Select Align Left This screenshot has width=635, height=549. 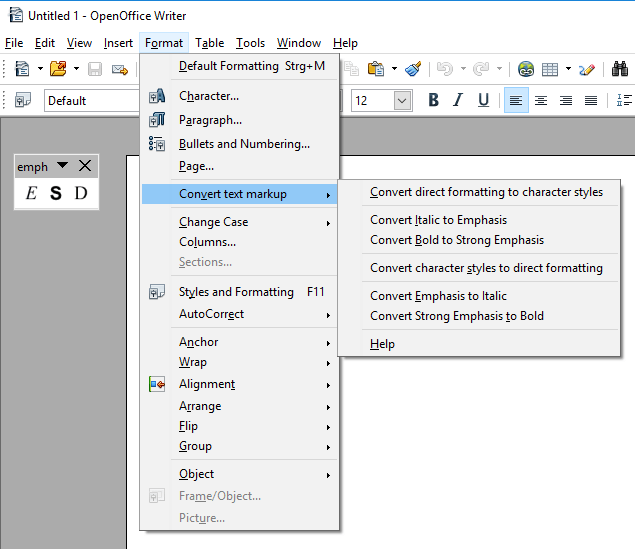coord(516,100)
